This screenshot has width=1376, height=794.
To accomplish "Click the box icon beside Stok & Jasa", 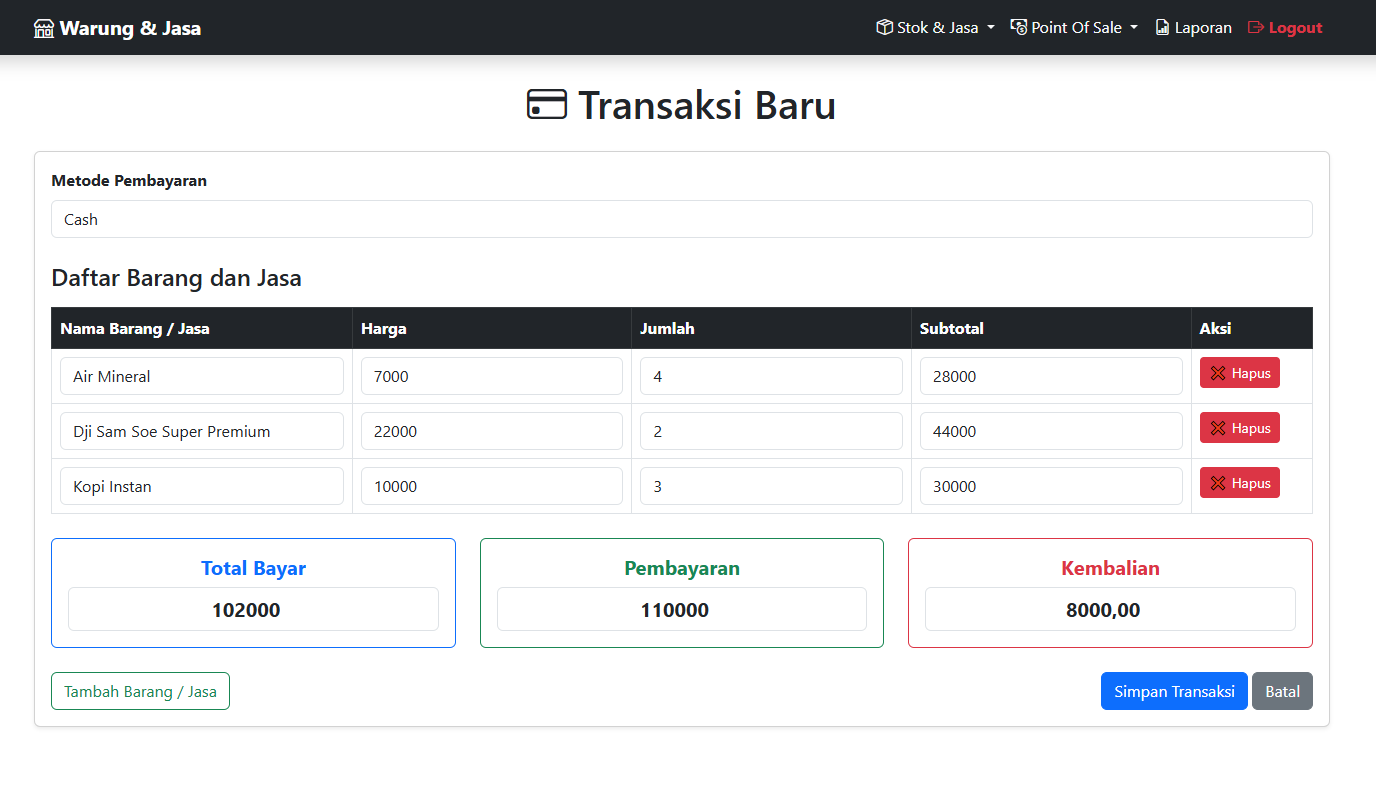I will point(884,28).
